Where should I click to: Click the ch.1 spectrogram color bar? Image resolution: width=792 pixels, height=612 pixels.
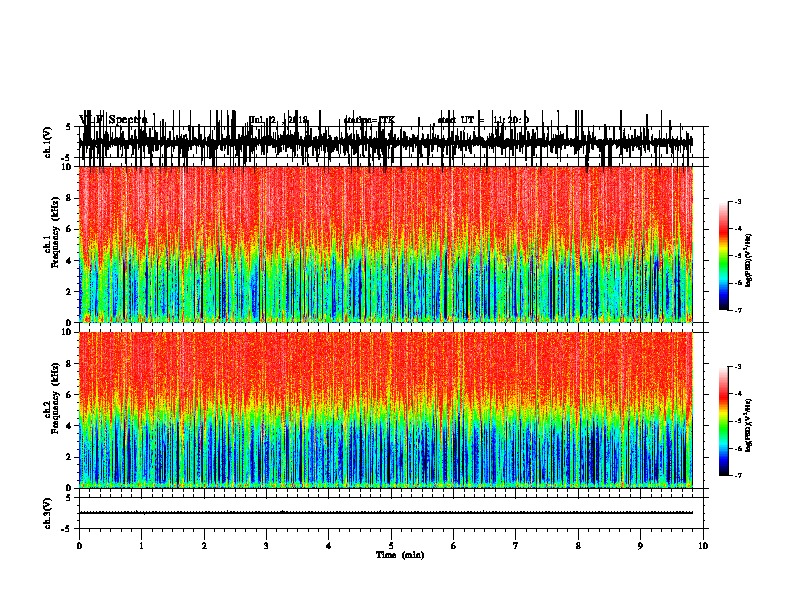click(723, 255)
